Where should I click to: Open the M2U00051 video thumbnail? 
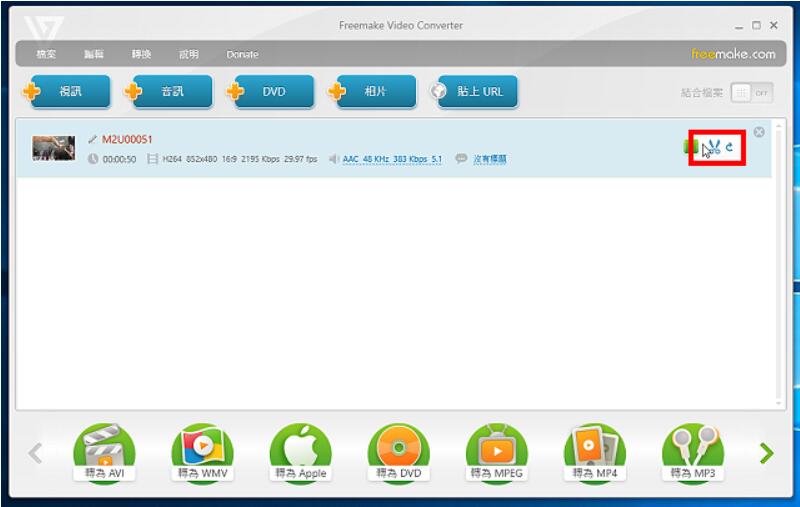54,148
